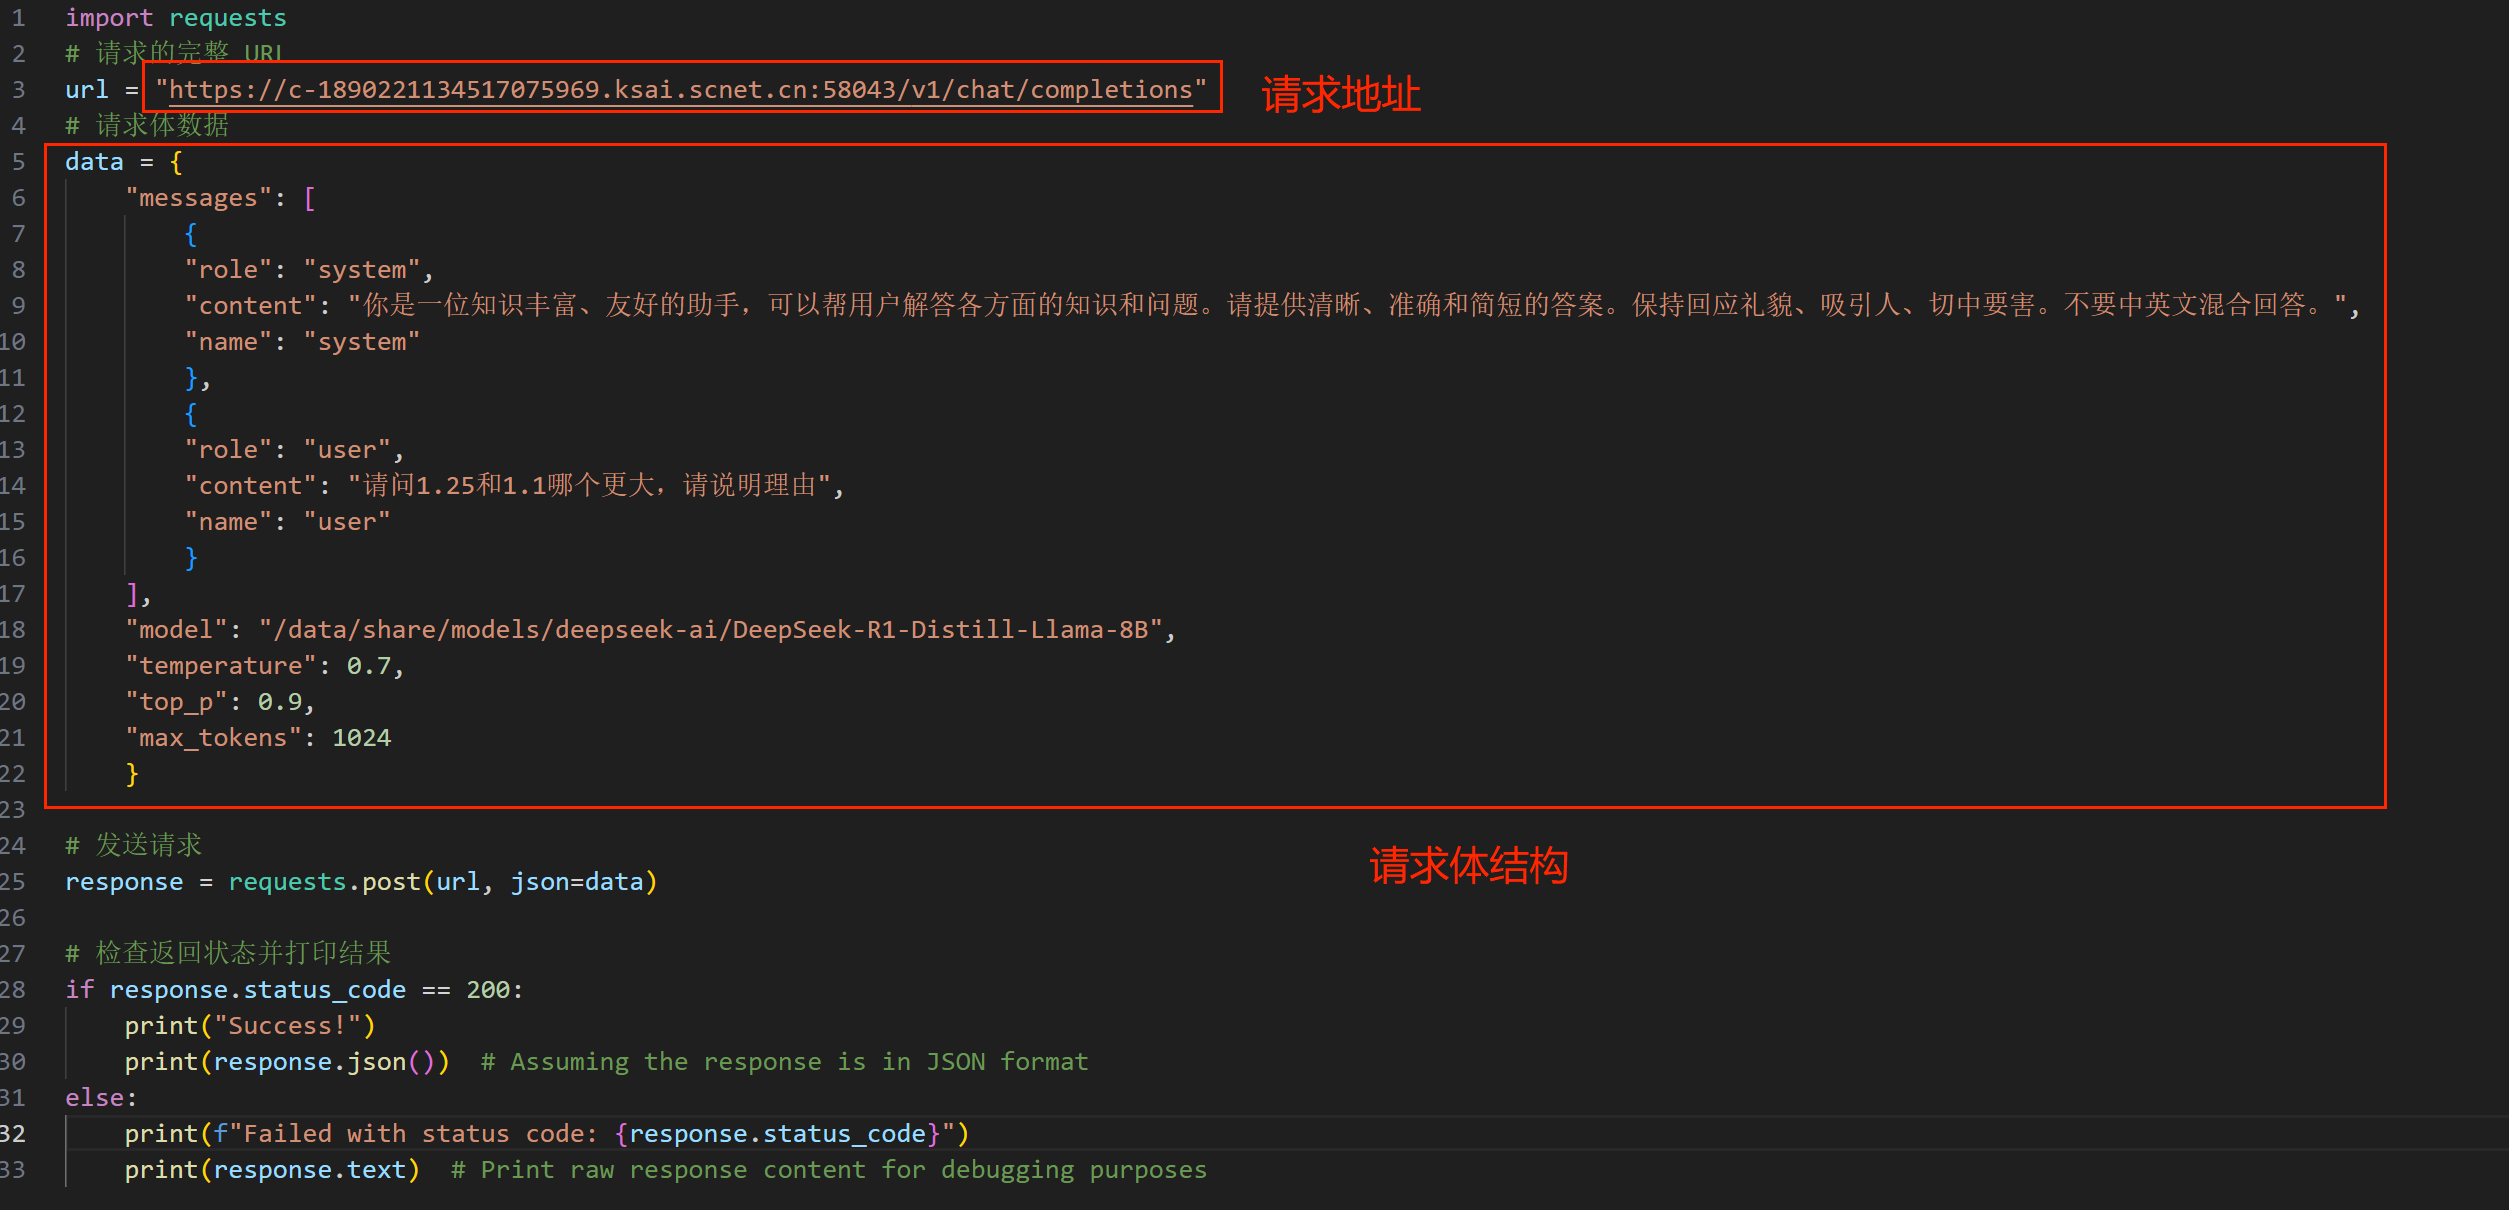Click line number 18 in gutter

(x=13, y=630)
